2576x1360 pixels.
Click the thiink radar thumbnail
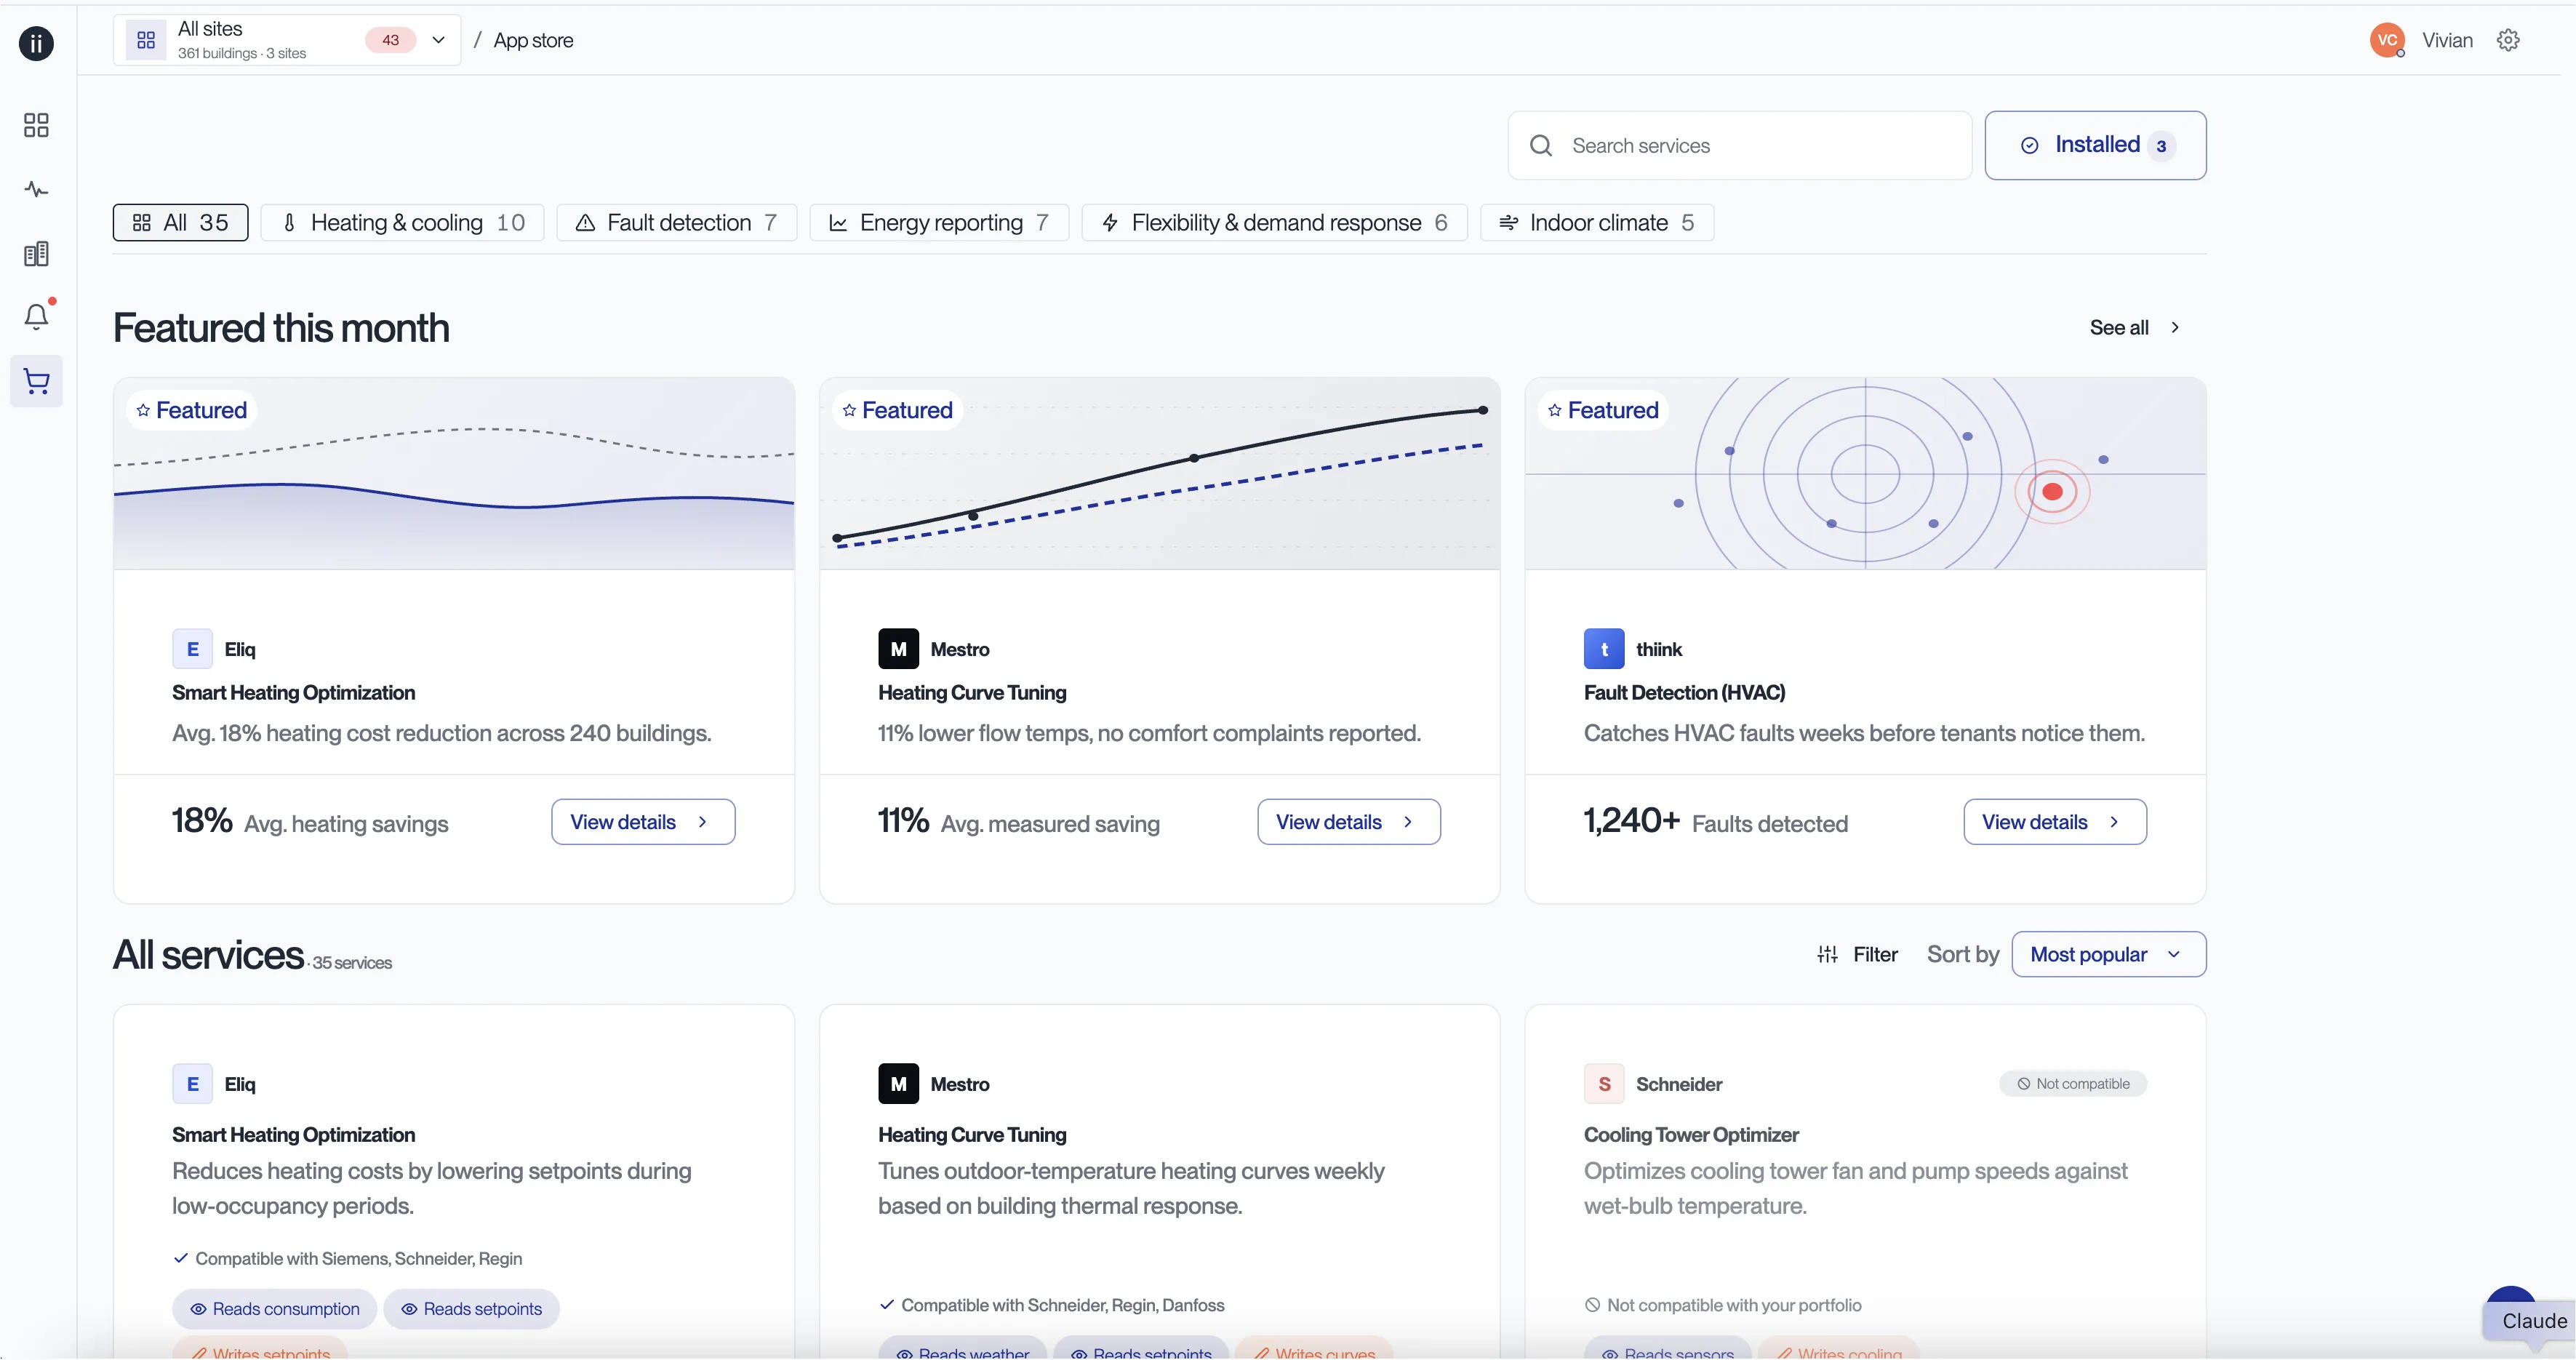pos(1865,474)
